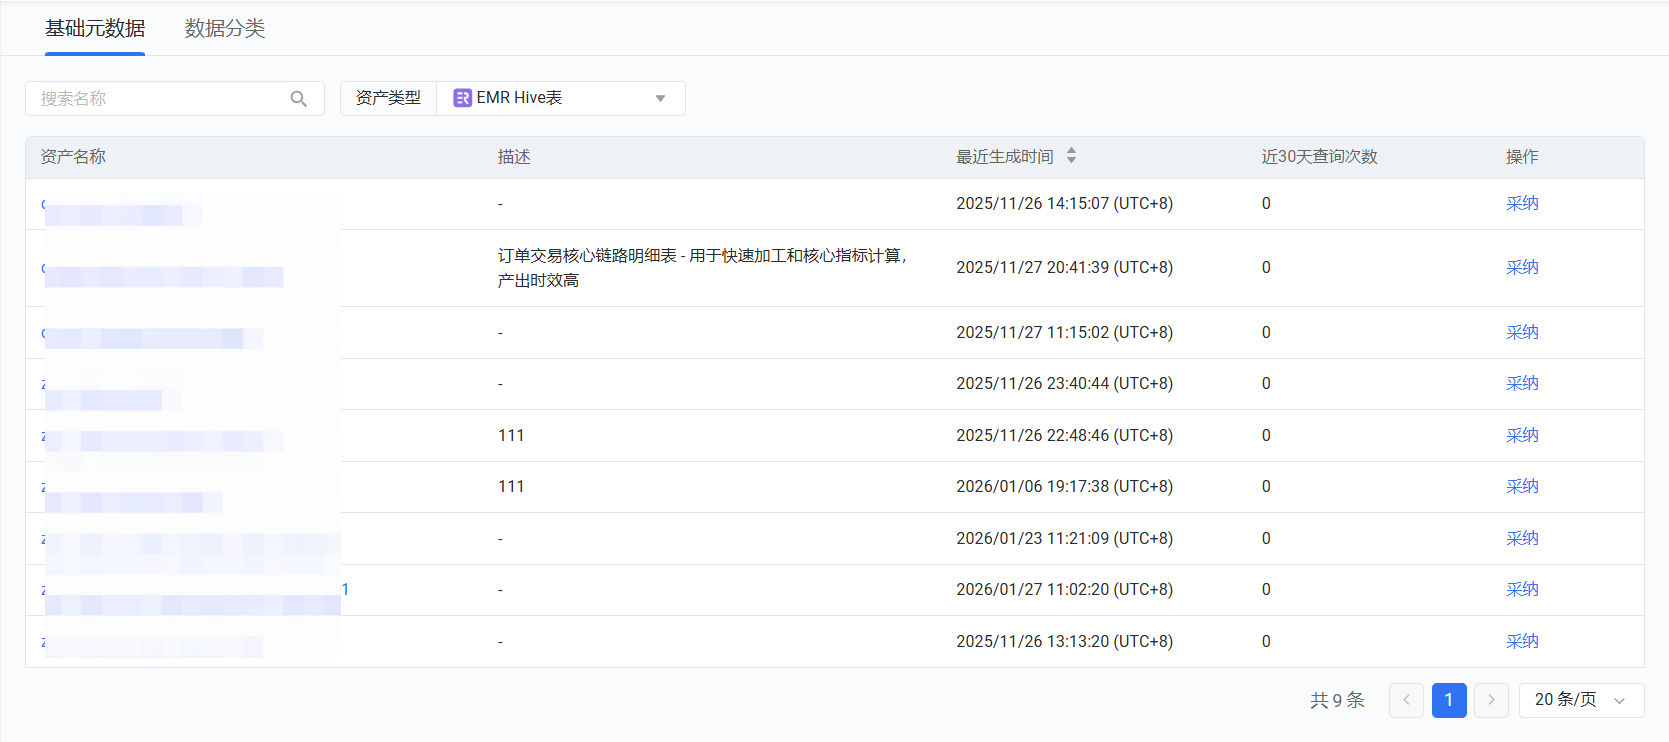Adopt the asset generated 2025/11/27 11:15:02

[1522, 333]
